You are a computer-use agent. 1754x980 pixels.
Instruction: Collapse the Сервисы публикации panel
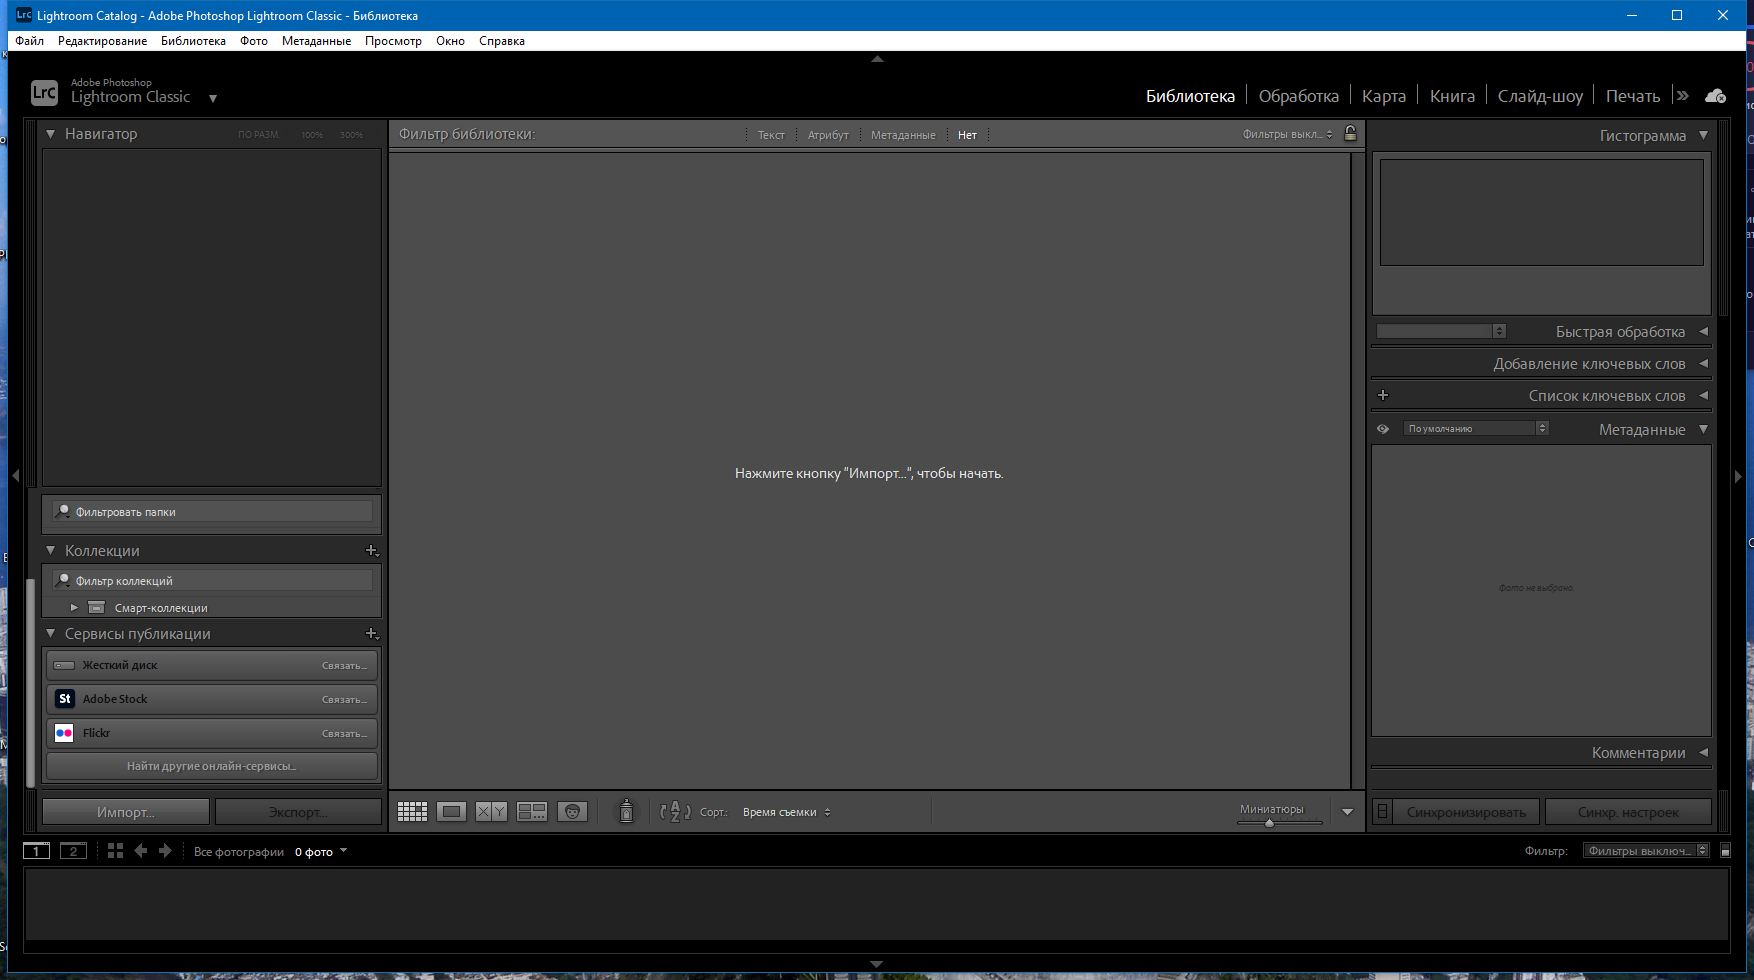click(51, 633)
